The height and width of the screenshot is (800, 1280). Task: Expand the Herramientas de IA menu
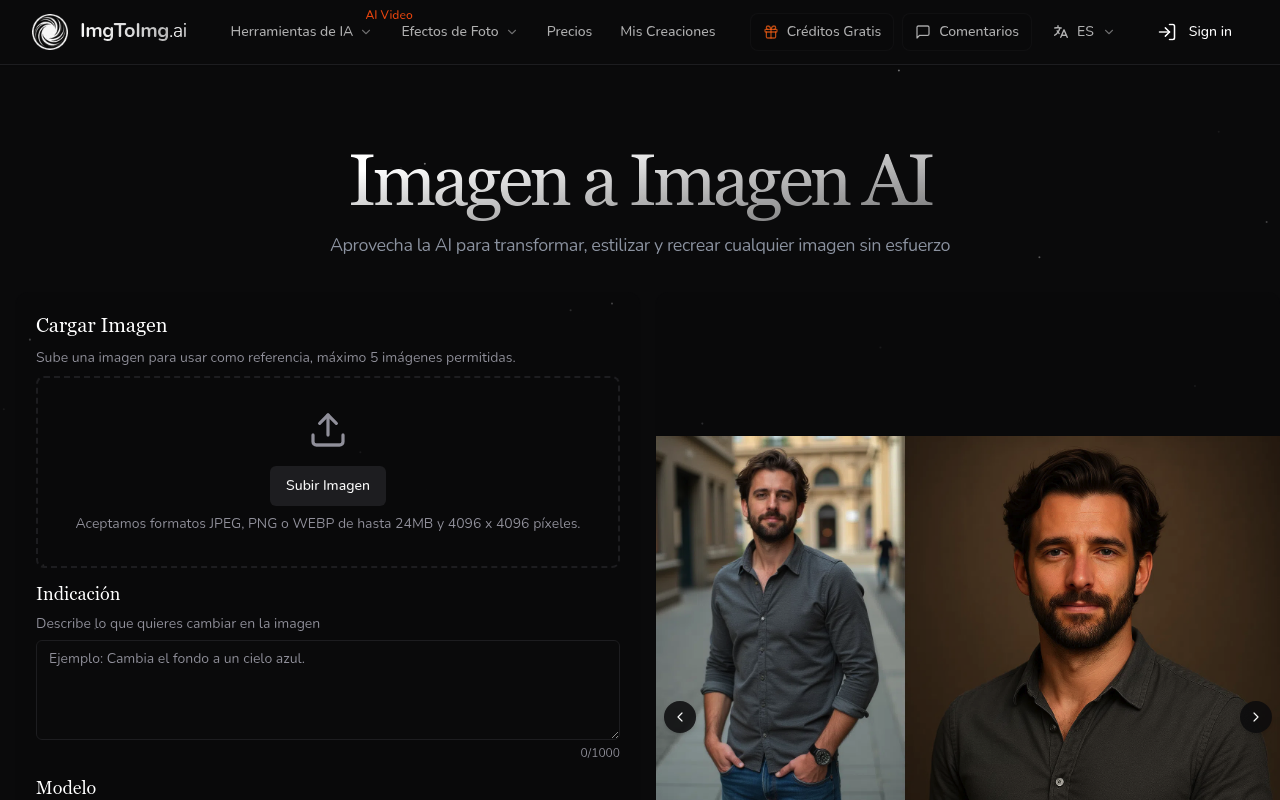click(x=300, y=32)
